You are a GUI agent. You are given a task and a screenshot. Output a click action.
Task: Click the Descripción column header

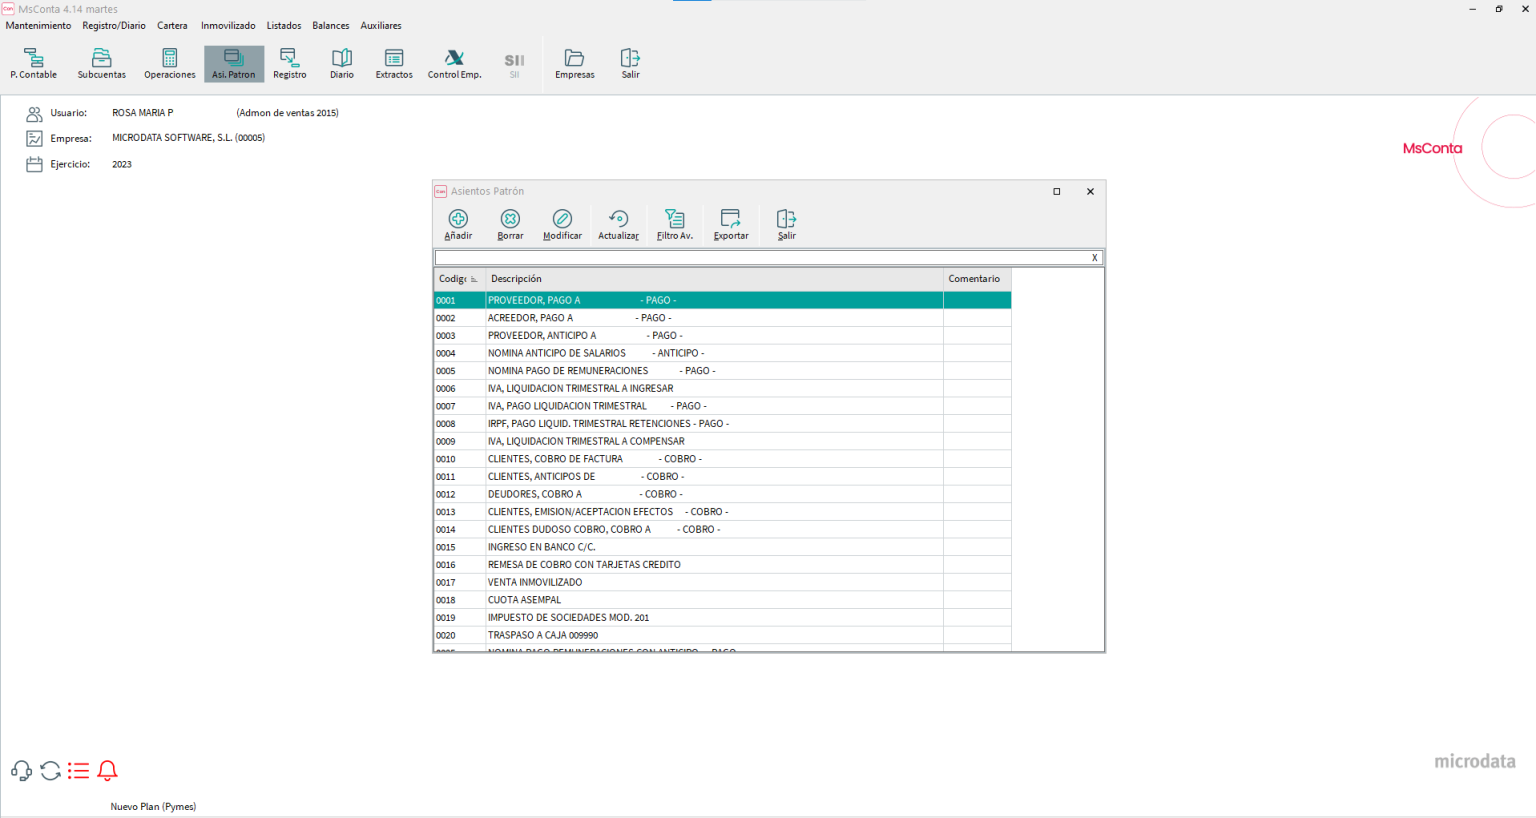(714, 279)
